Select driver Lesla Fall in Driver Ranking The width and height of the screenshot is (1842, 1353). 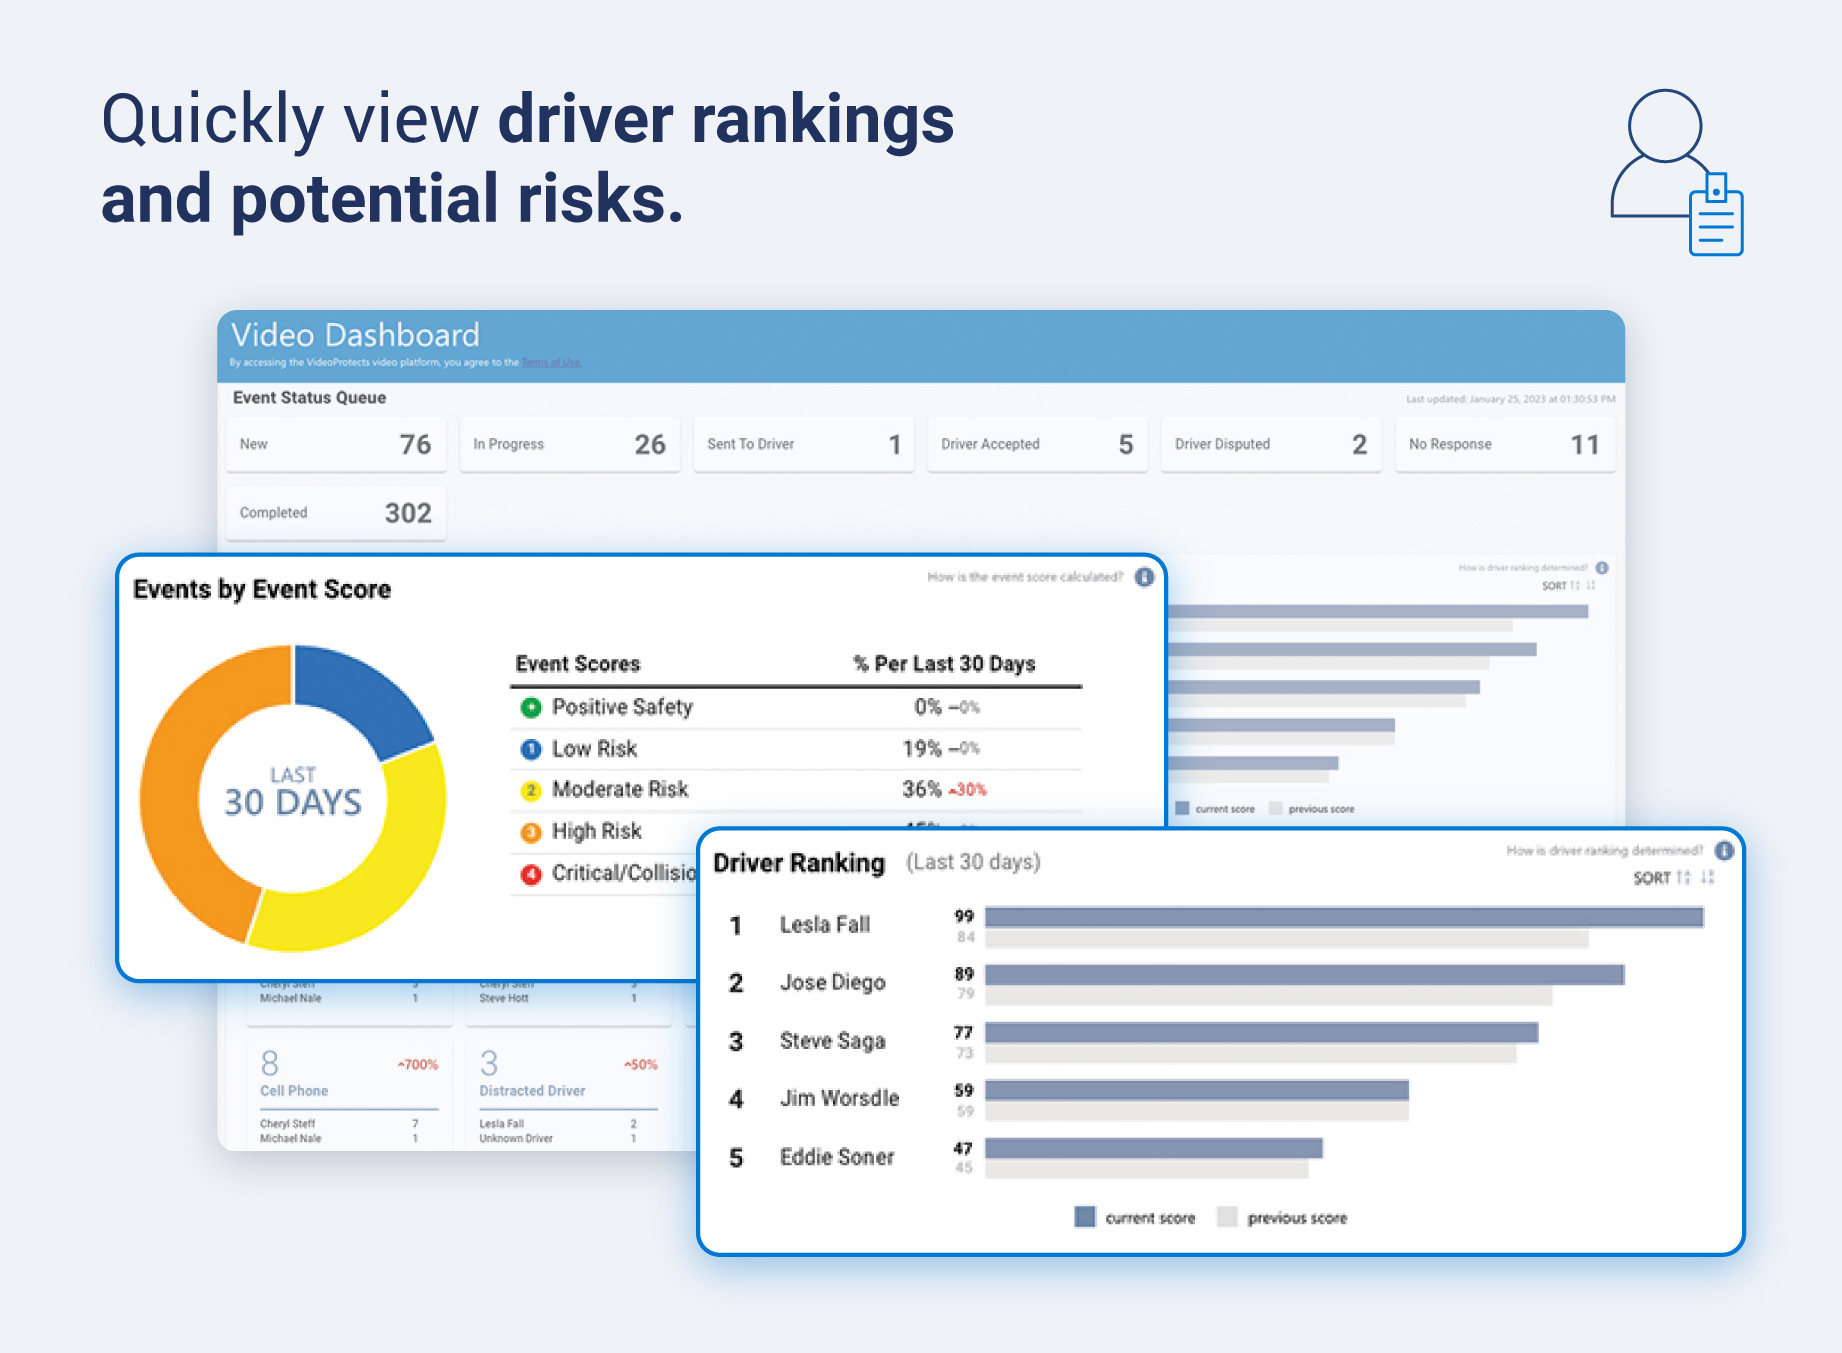(825, 925)
